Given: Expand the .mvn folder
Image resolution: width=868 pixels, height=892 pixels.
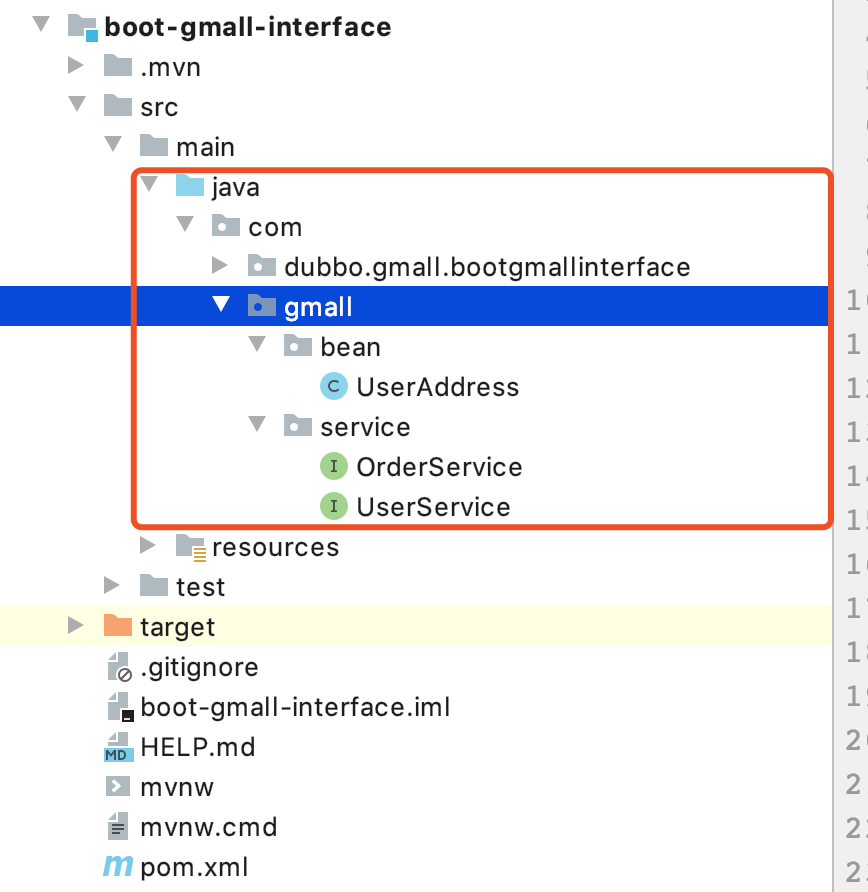Looking at the screenshot, I should pyautogui.click(x=75, y=66).
